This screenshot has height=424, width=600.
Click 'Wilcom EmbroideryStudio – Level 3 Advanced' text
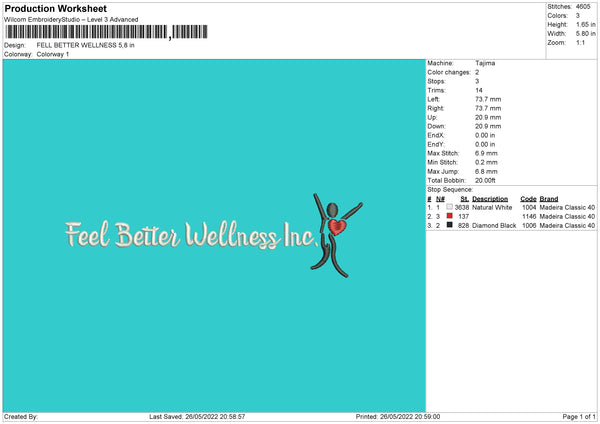point(71,20)
